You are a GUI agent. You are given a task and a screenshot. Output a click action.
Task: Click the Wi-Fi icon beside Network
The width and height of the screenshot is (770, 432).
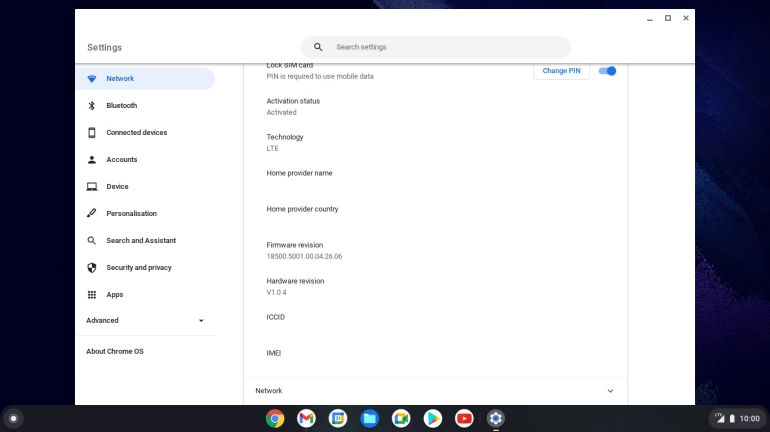pos(92,79)
